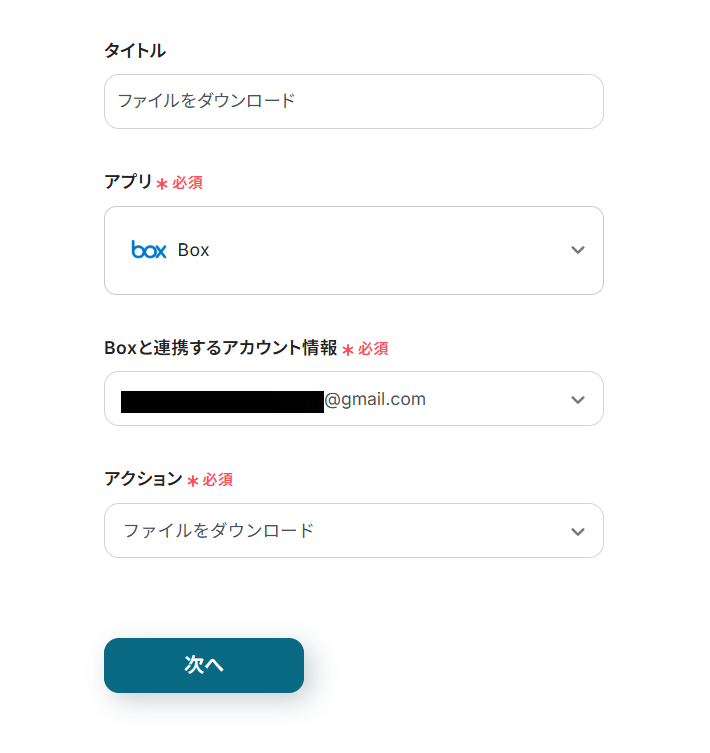Click the @gmail.com account text

point(375,399)
